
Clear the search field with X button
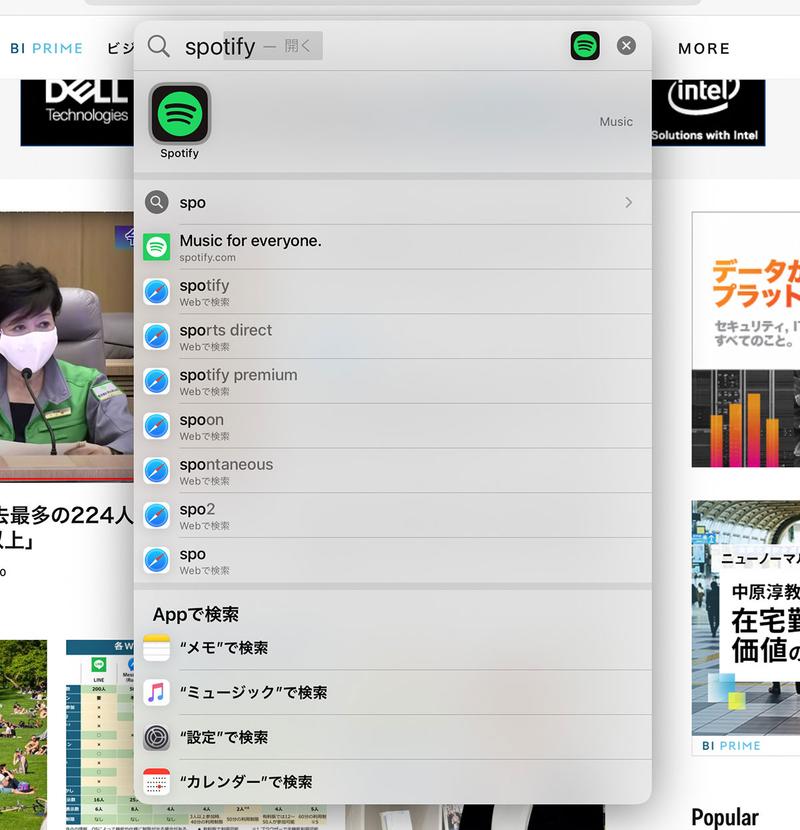click(626, 46)
